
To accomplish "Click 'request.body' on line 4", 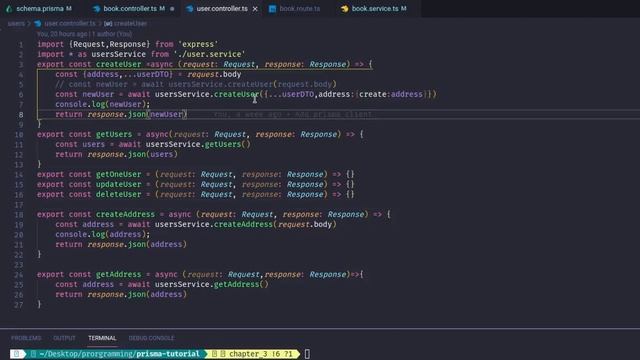I will (214, 74).
